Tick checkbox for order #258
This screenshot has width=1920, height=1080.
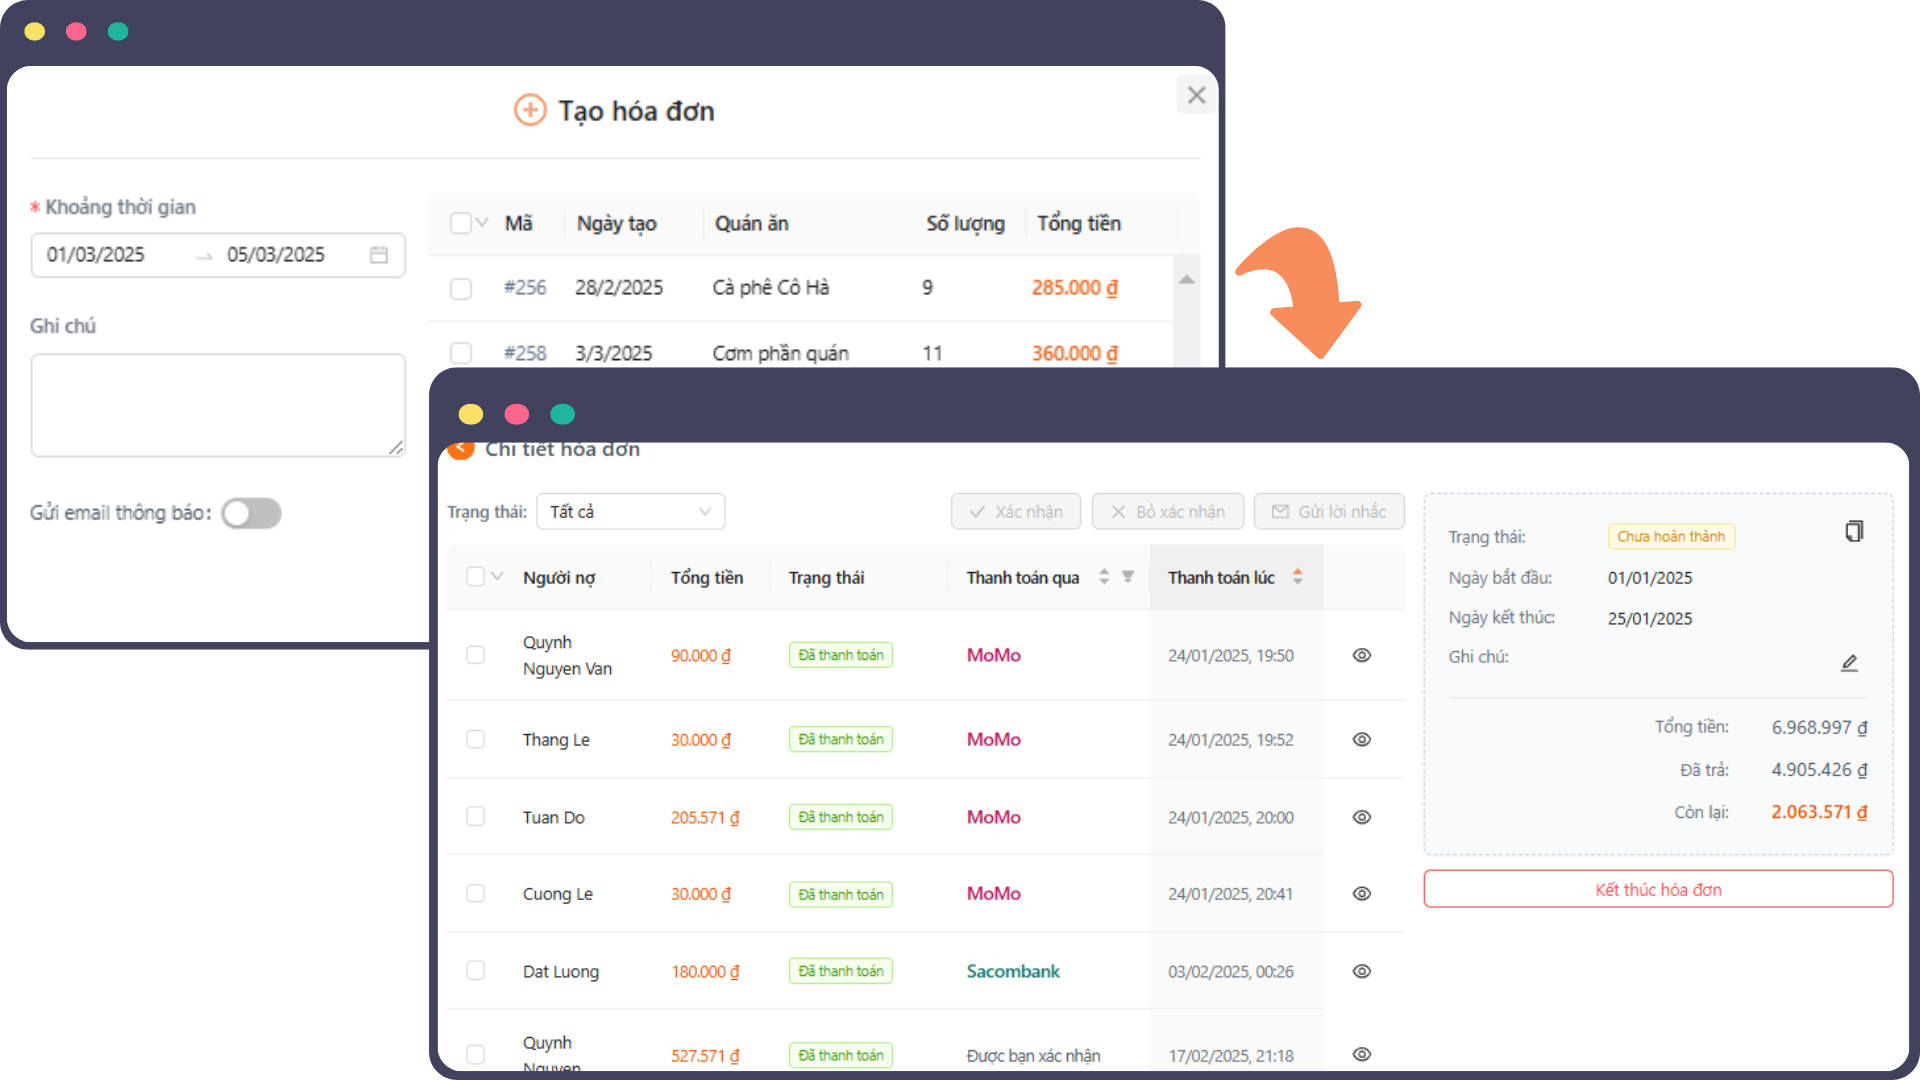460,353
